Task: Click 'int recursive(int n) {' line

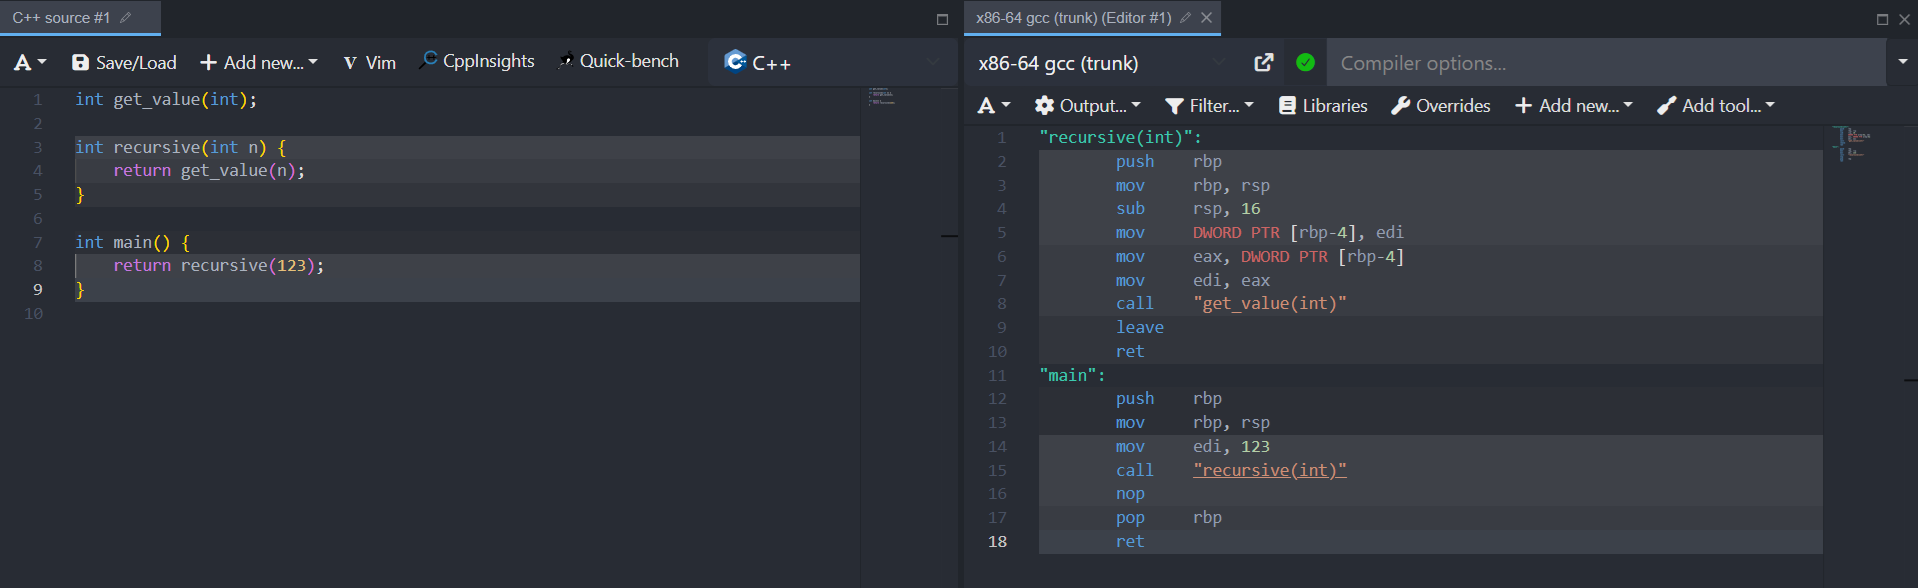Action: 181,147
